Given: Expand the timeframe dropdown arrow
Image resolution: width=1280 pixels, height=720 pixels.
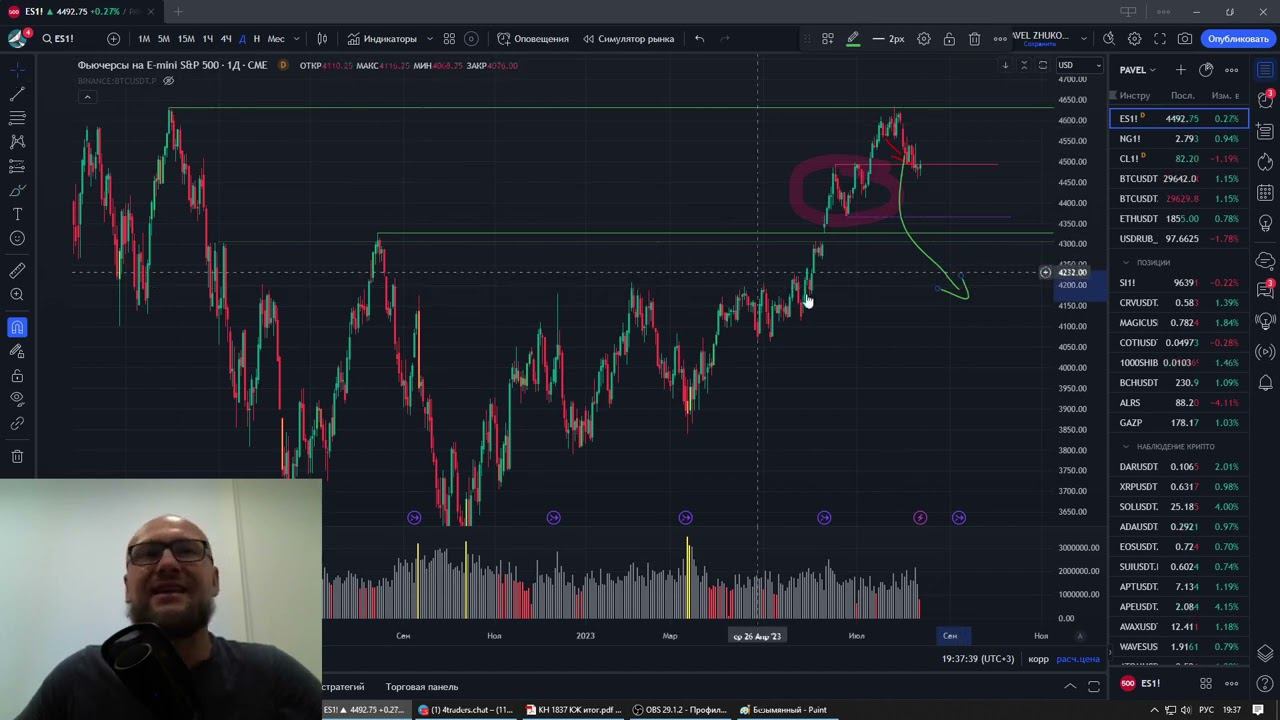Looking at the screenshot, I should pyautogui.click(x=296, y=39).
